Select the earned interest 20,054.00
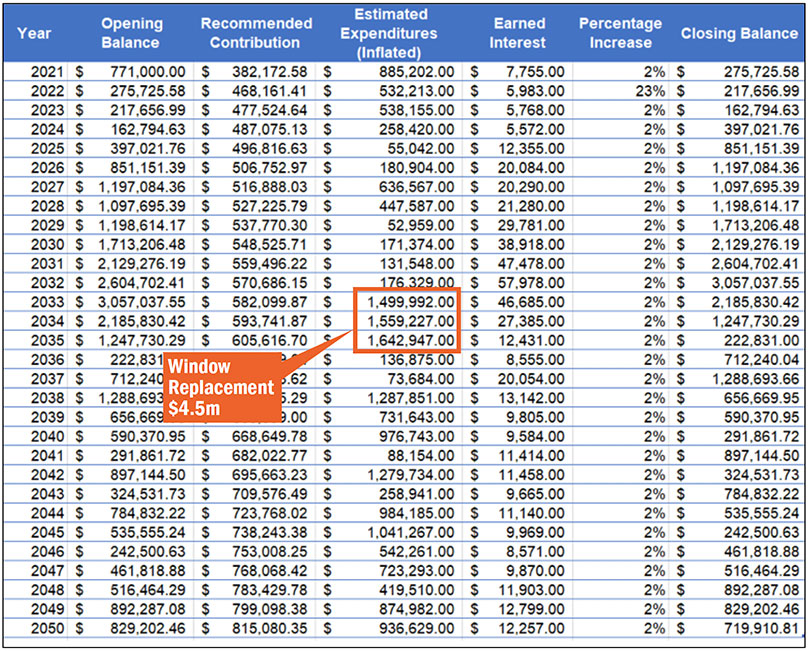This screenshot has width=810, height=651. pyautogui.click(x=531, y=379)
